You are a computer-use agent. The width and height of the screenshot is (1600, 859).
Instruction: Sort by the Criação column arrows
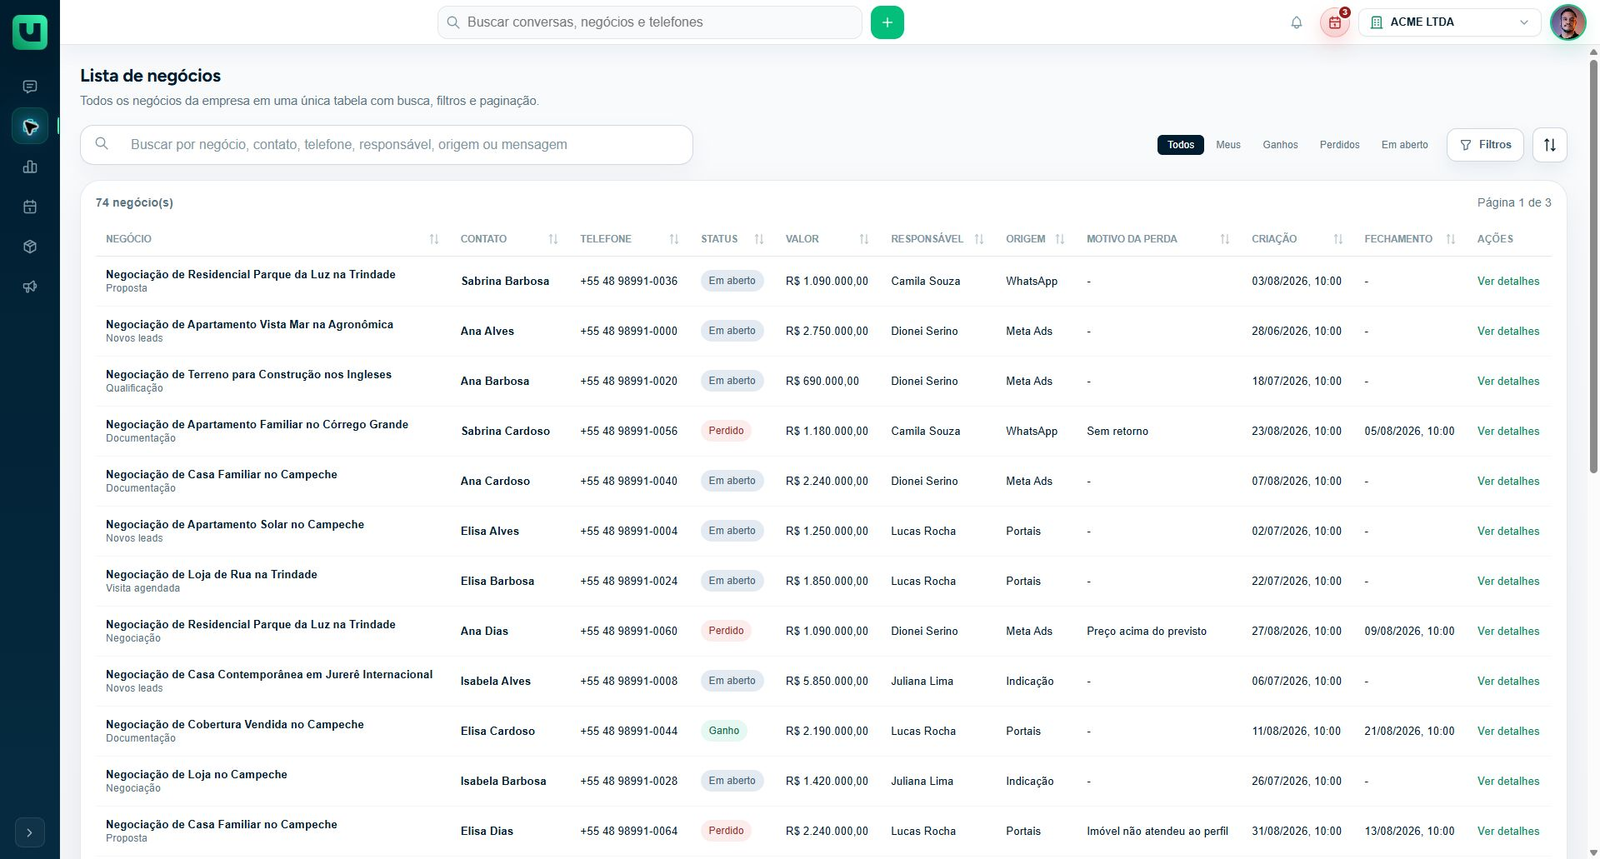(x=1338, y=239)
